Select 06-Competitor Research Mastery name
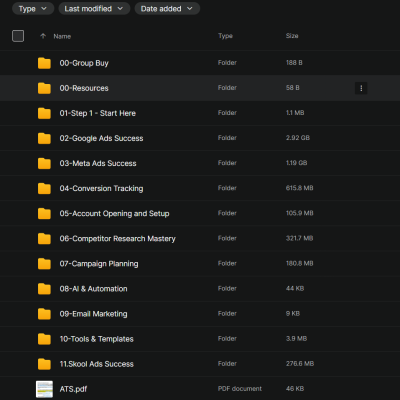The height and width of the screenshot is (400, 400). pyautogui.click(x=117, y=238)
